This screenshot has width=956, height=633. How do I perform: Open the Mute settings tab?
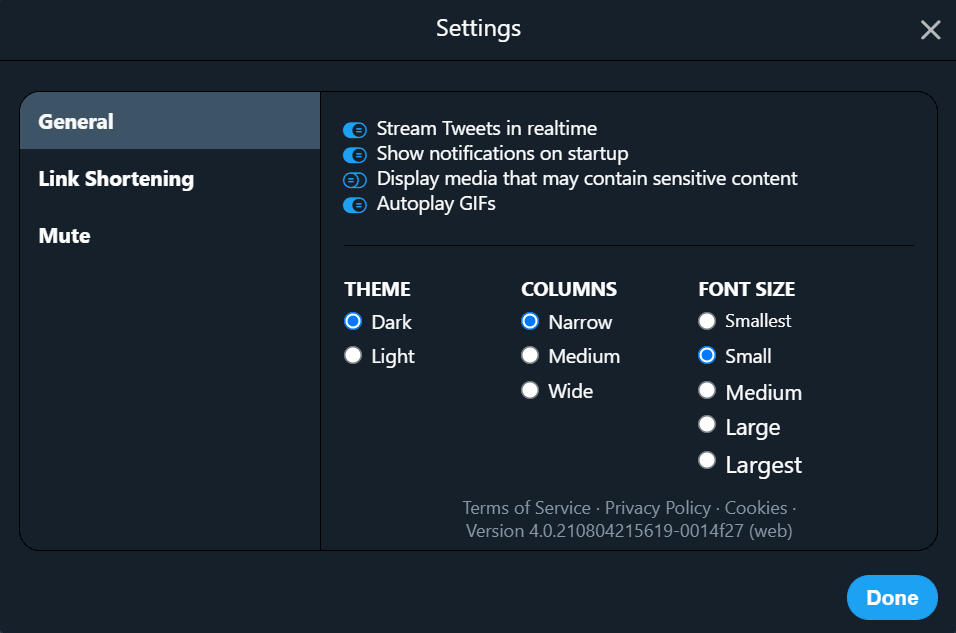[x=170, y=235]
